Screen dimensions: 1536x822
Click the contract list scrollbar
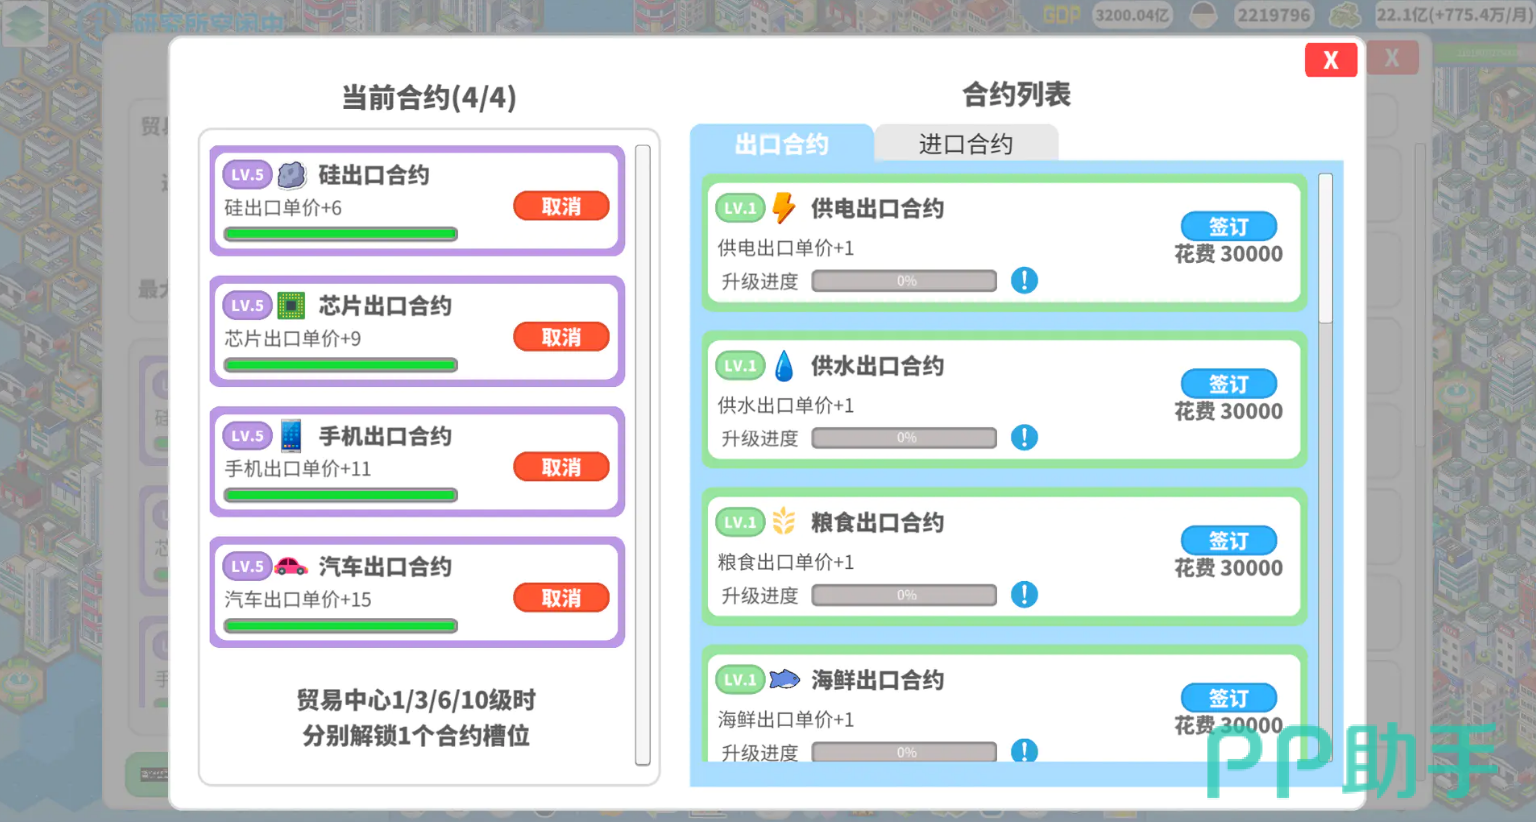1325,250
